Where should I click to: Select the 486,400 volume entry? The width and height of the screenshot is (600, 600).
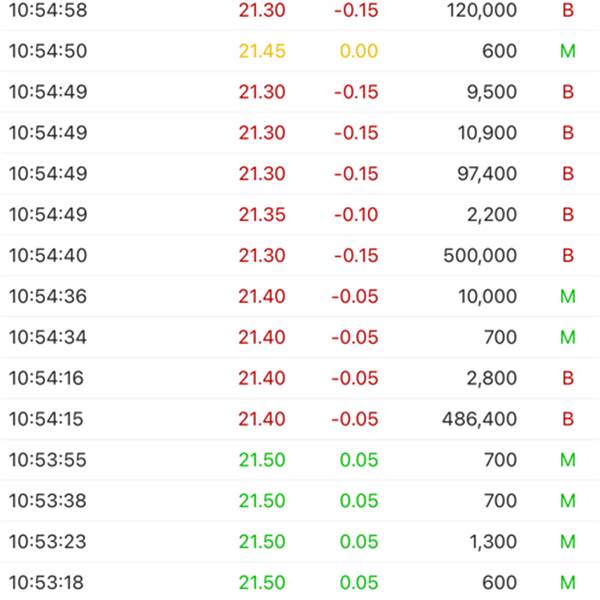coord(481,419)
